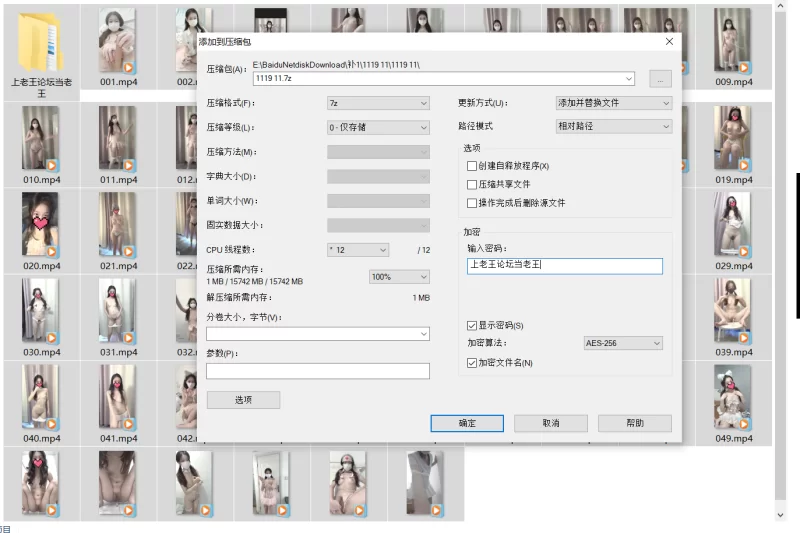Expand the 压缩等级 dropdown

click(x=378, y=127)
